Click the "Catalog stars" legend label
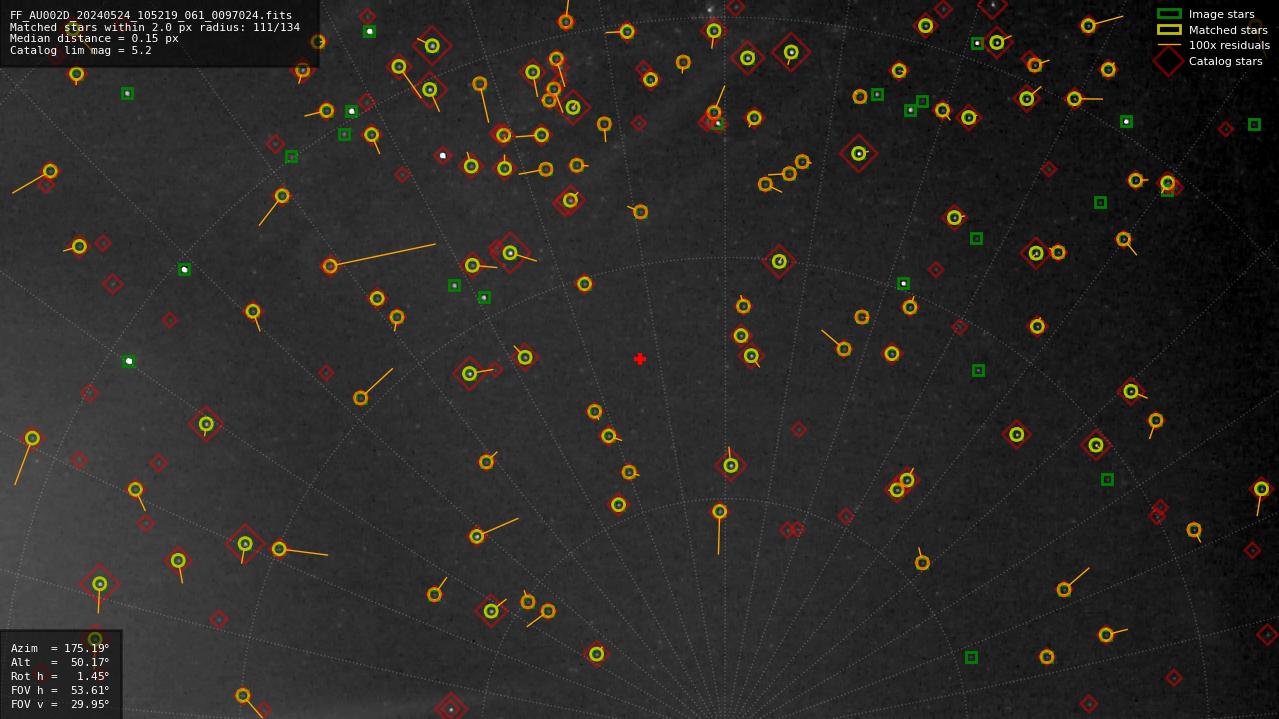The height and width of the screenshot is (719, 1279). click(x=1225, y=61)
